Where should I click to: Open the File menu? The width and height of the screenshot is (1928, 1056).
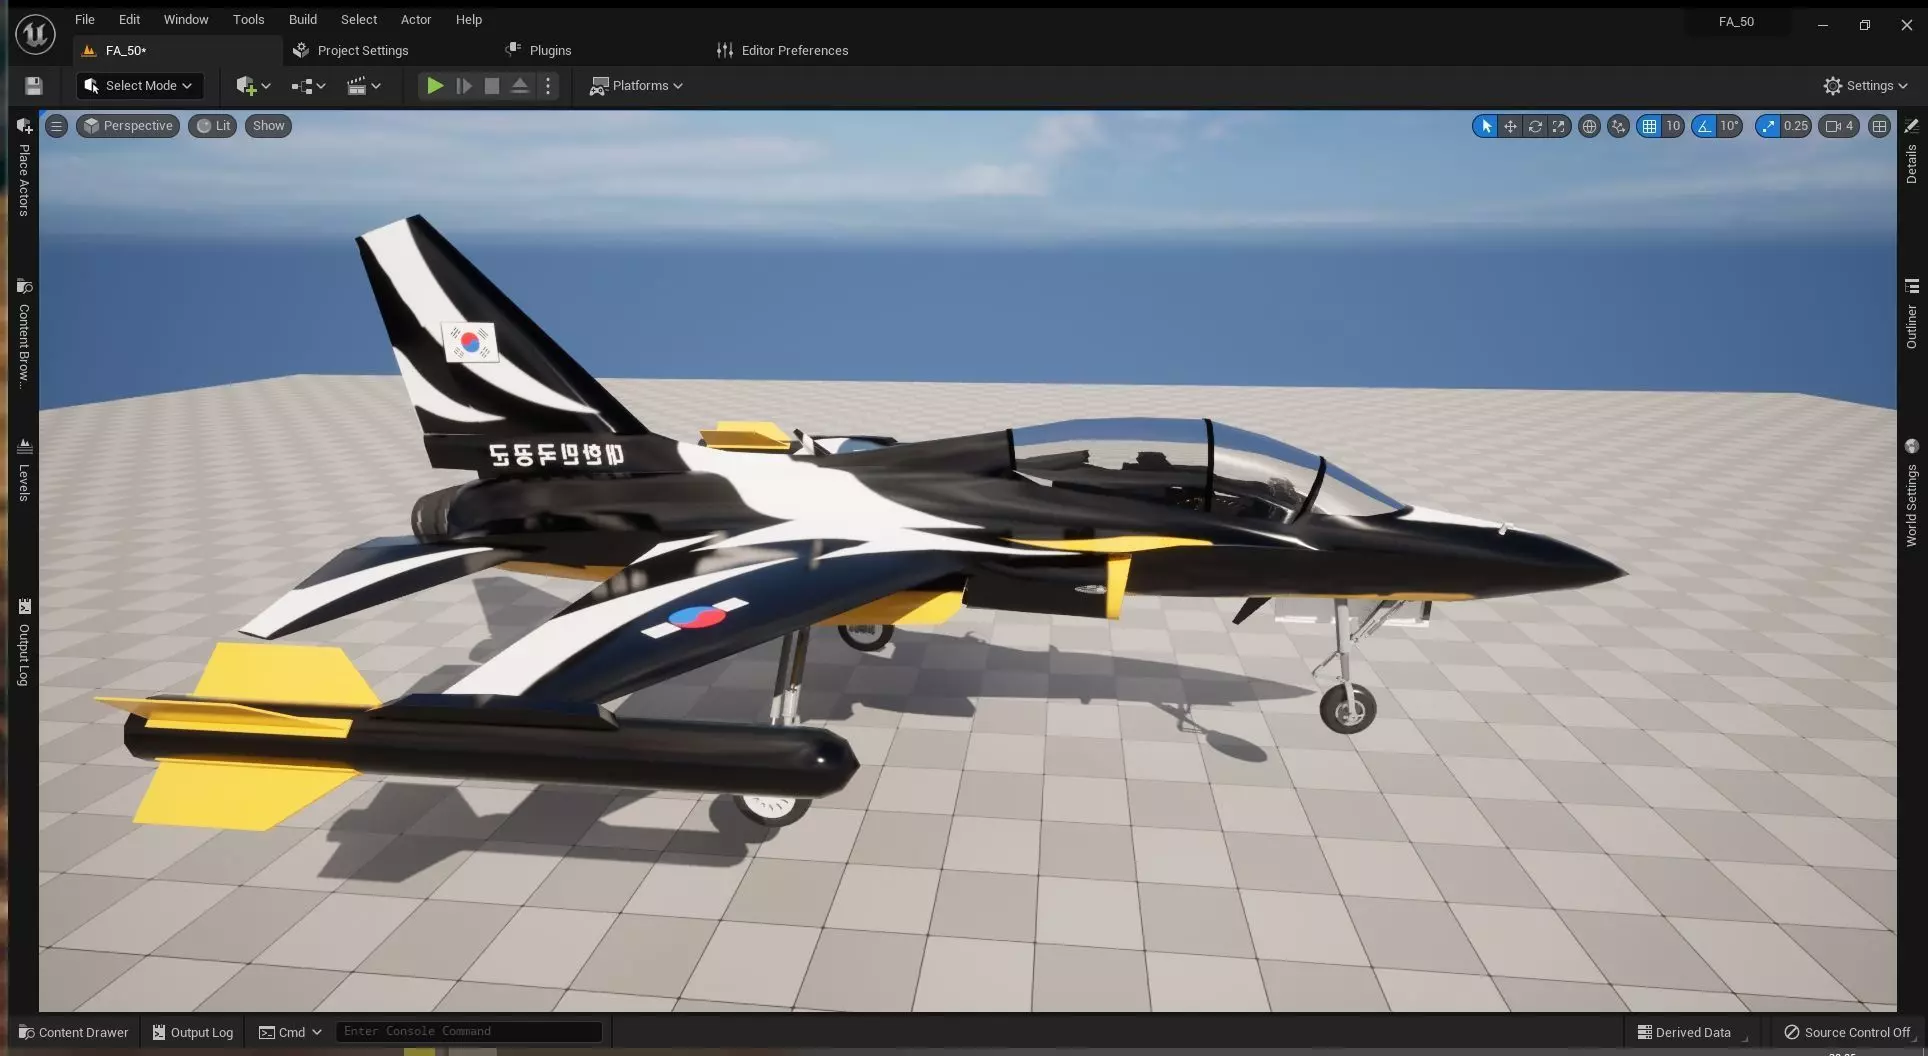coord(85,19)
